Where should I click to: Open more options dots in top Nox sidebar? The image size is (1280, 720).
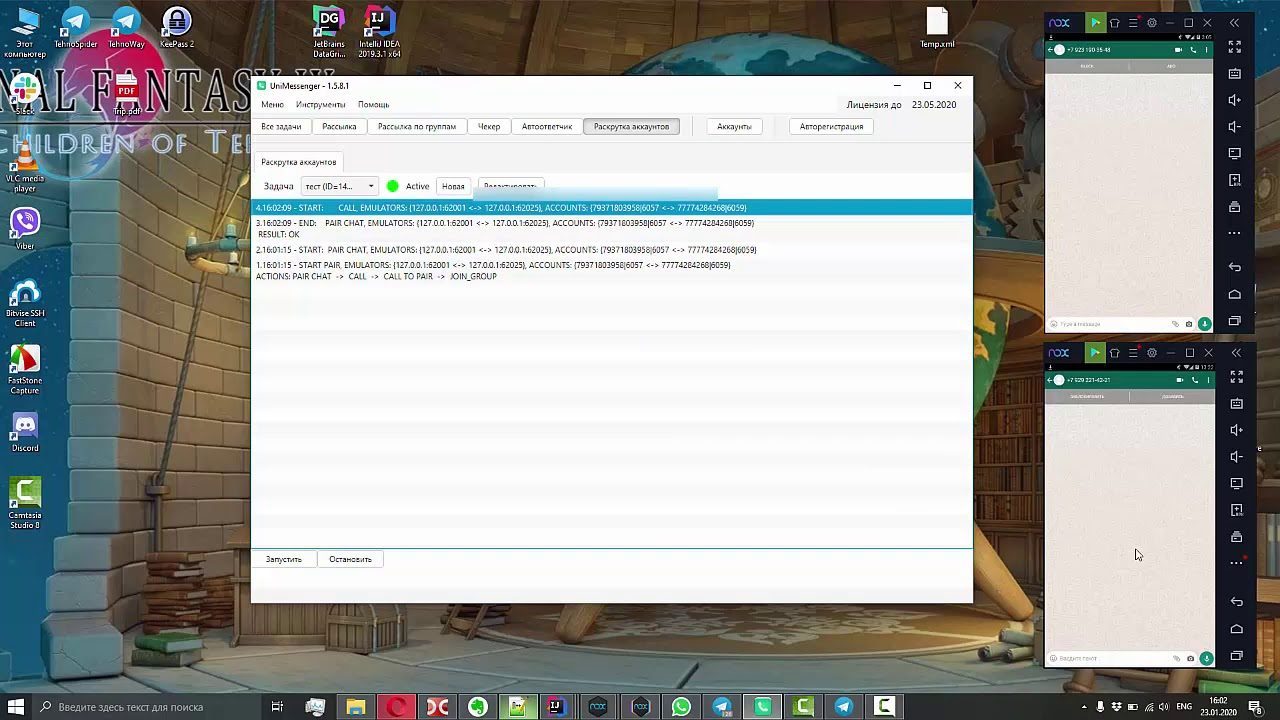click(1235, 233)
